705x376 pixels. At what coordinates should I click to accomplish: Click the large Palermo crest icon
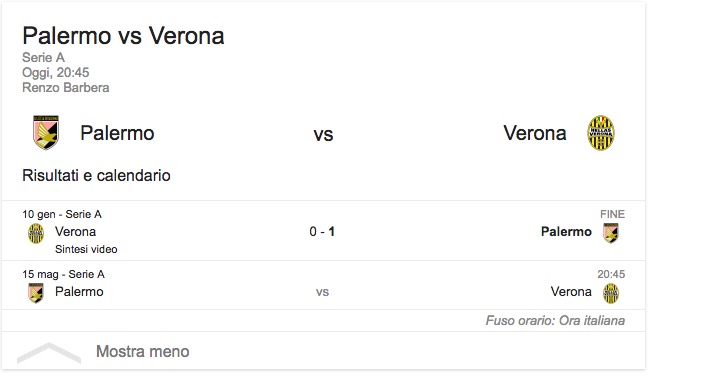tap(46, 132)
